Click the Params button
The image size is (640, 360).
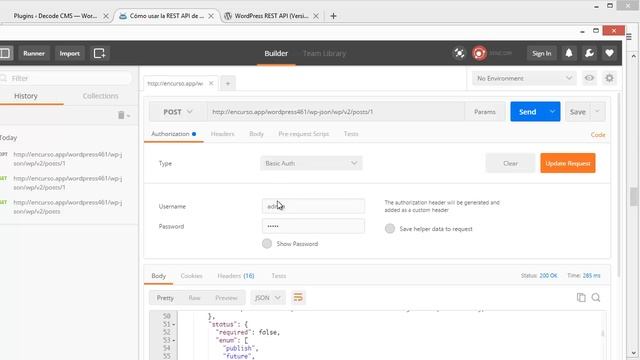pos(484,112)
